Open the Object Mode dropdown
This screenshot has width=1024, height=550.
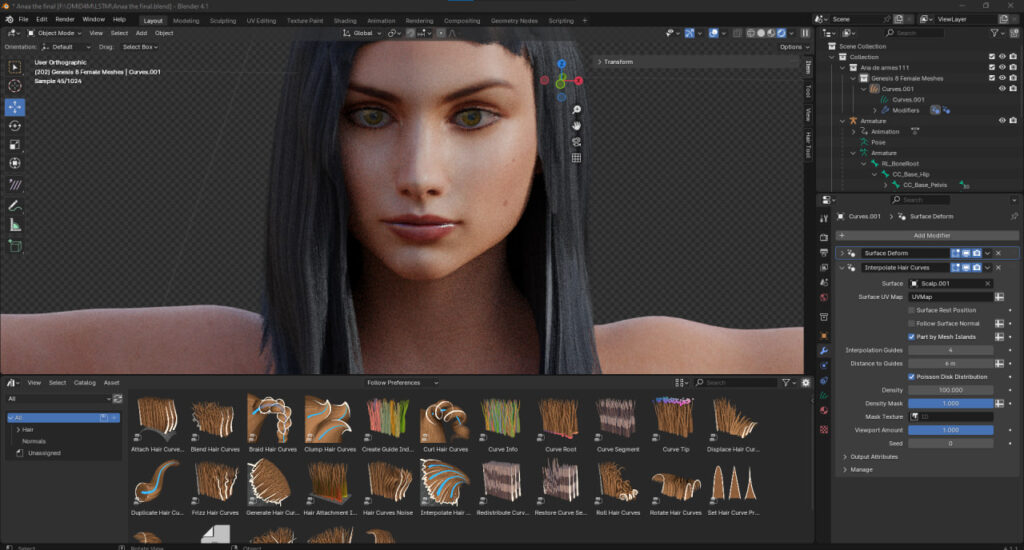tap(55, 33)
